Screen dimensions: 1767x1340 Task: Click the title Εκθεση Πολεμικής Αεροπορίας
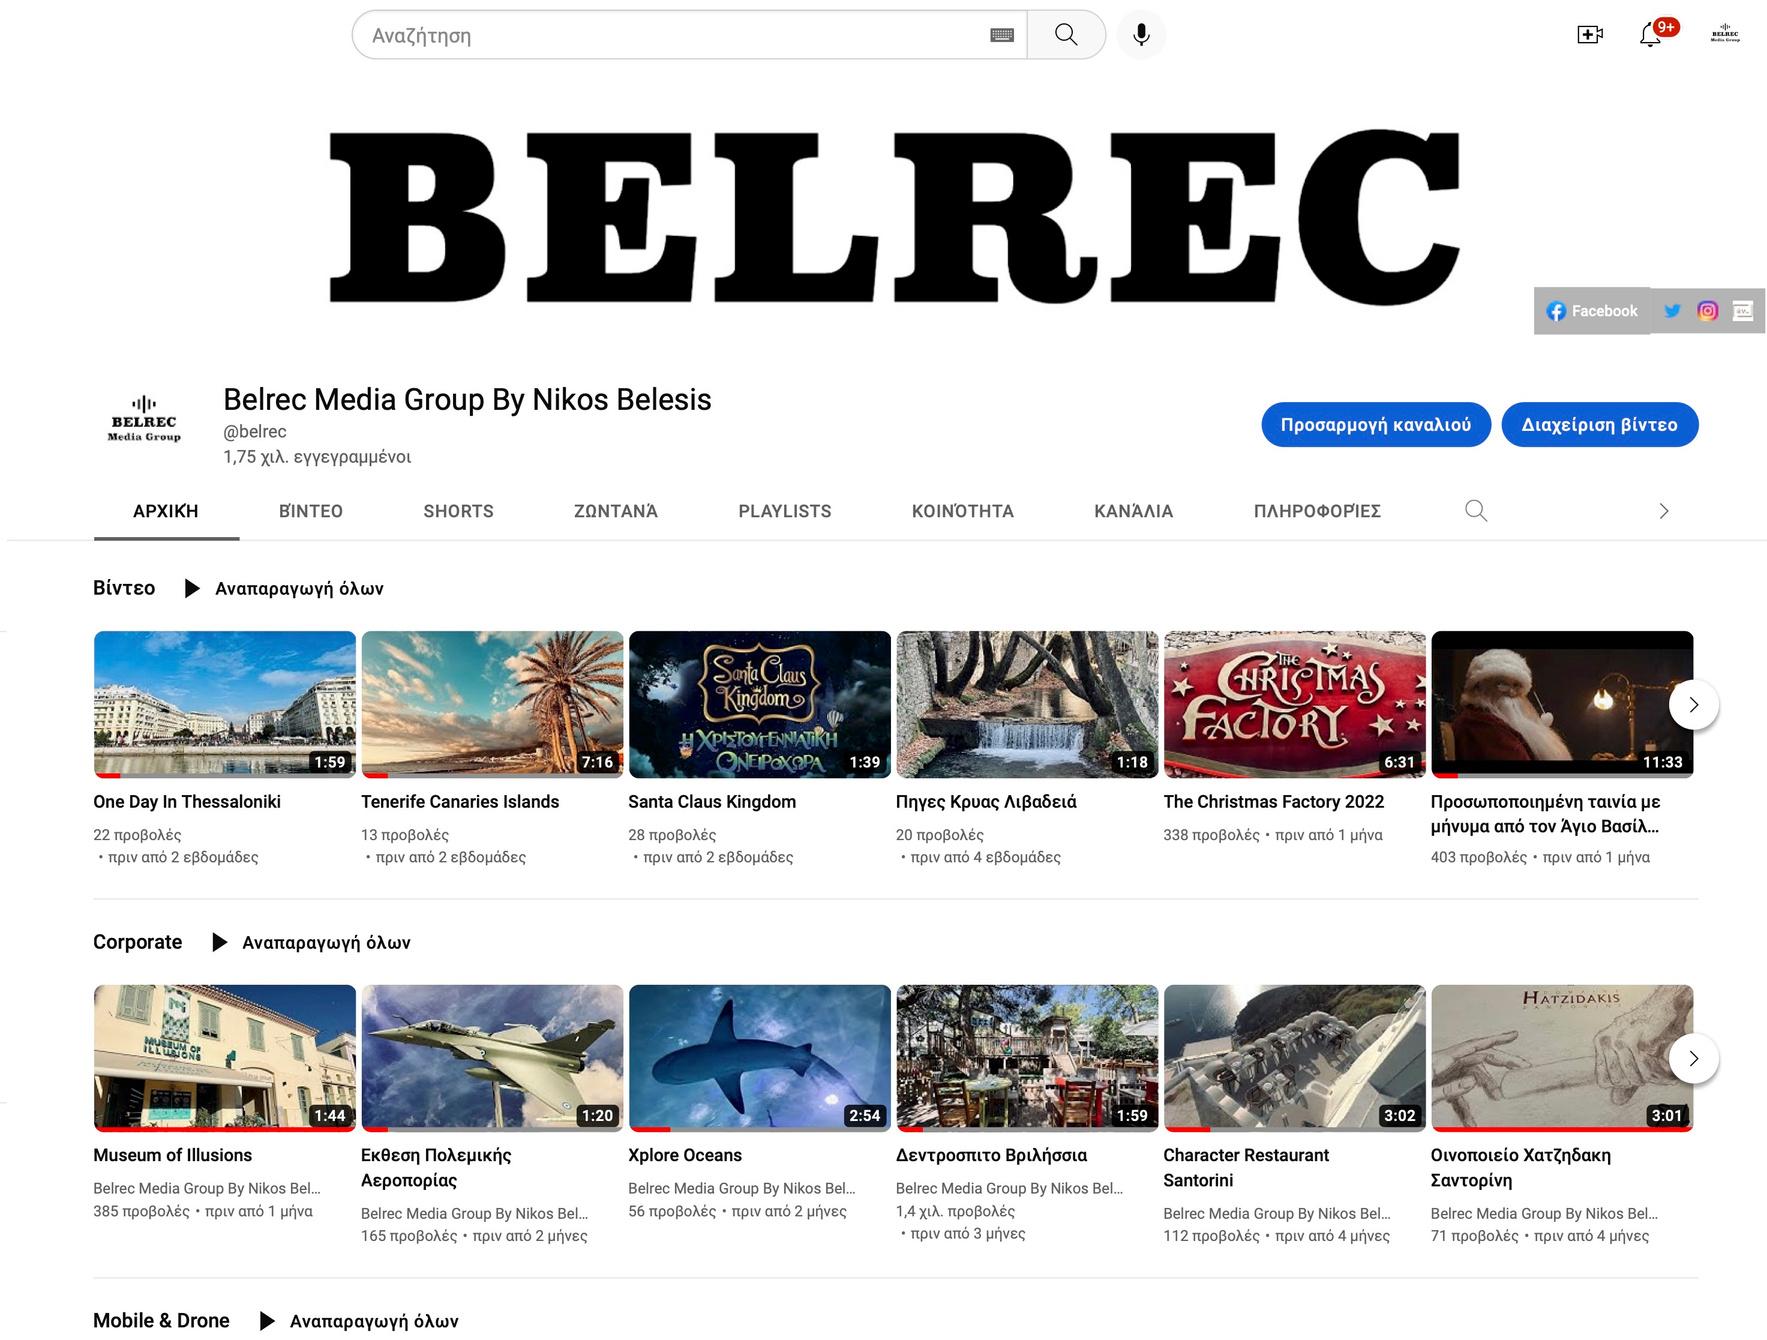pyautogui.click(x=436, y=1168)
